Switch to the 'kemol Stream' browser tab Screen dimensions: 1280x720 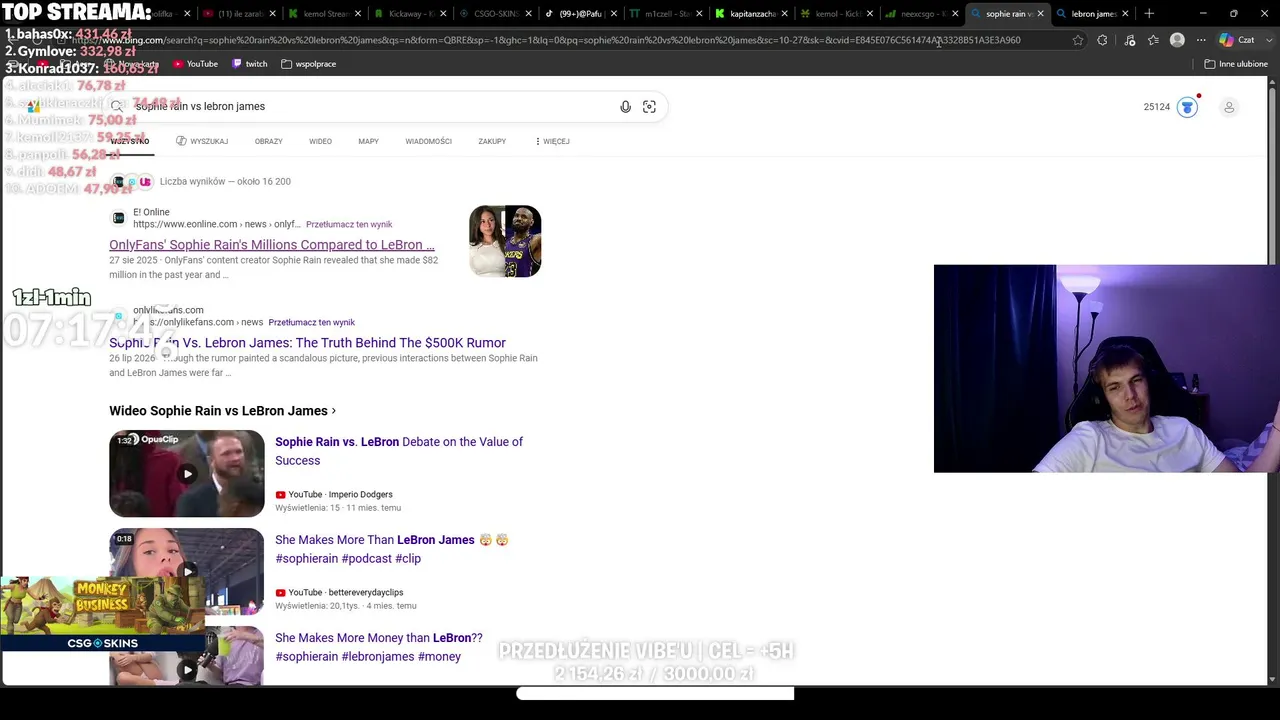click(x=326, y=14)
